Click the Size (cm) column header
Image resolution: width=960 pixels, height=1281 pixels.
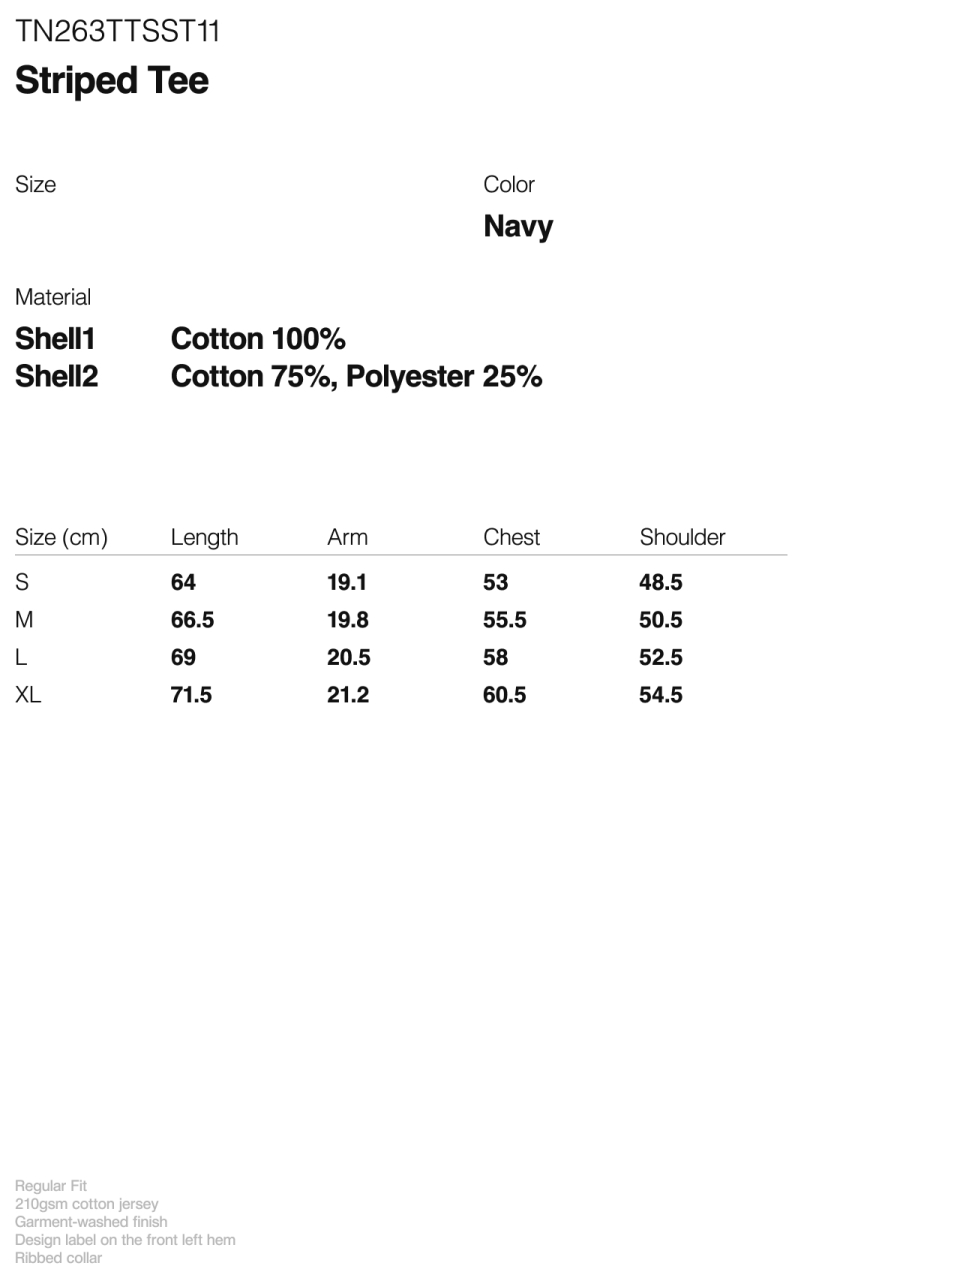click(61, 538)
